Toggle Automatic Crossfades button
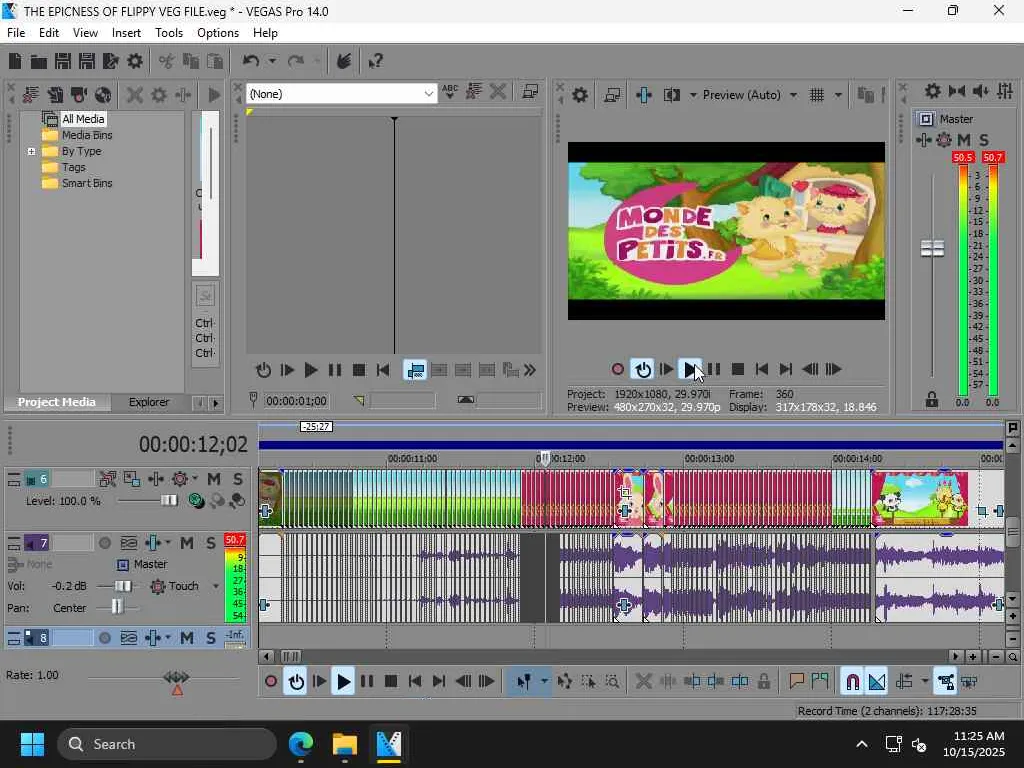1024x768 pixels. (x=876, y=681)
